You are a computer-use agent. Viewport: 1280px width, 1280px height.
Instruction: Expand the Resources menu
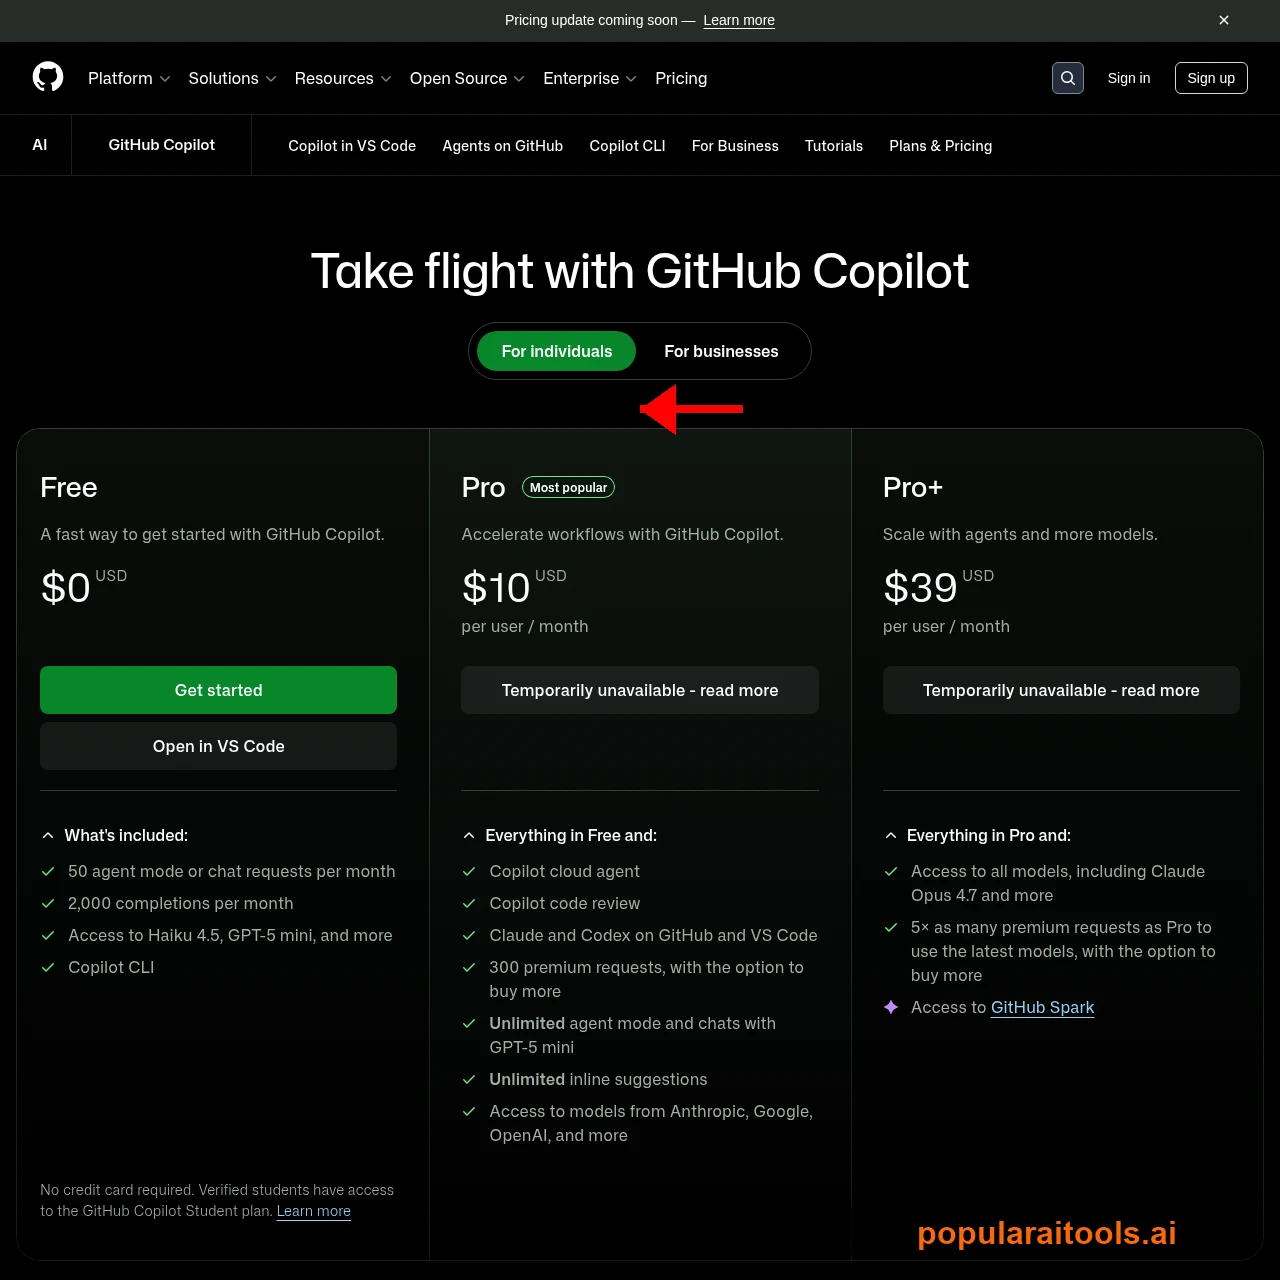pyautogui.click(x=342, y=78)
